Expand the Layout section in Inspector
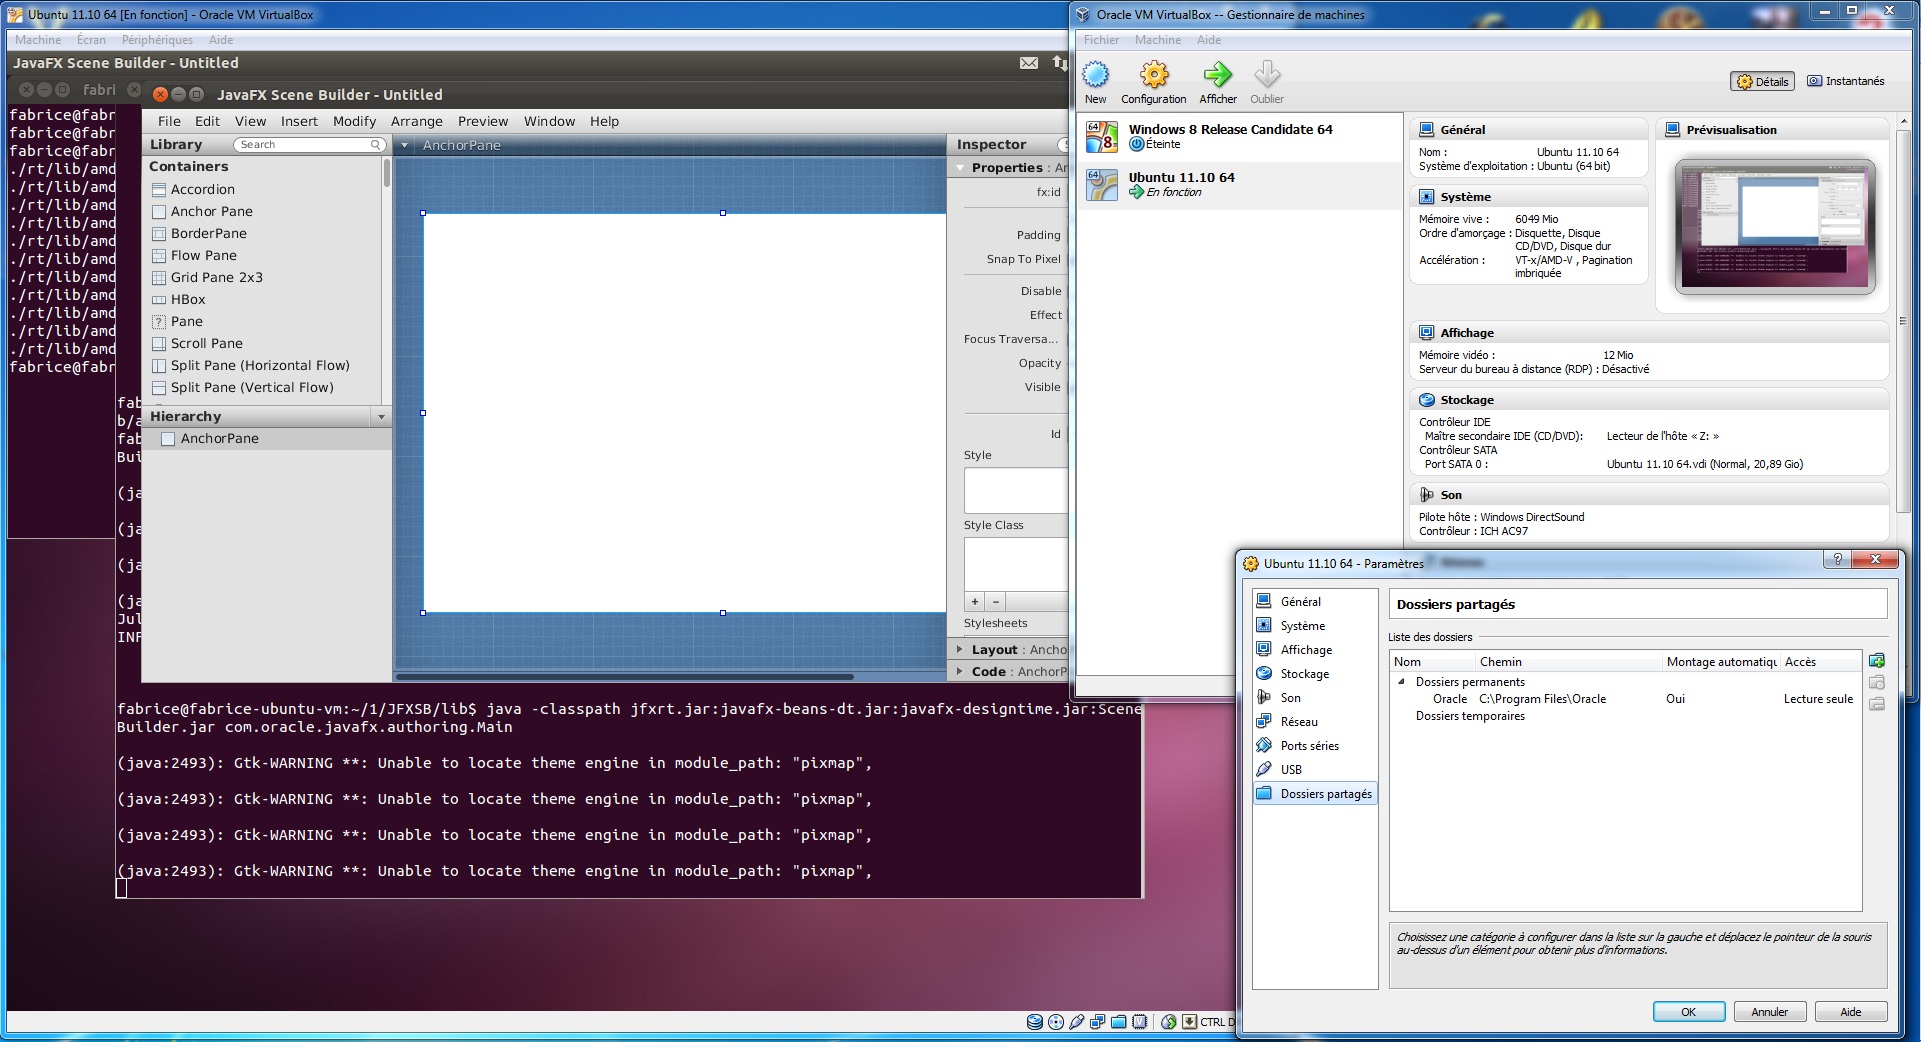This screenshot has width=1921, height=1042. click(960, 649)
